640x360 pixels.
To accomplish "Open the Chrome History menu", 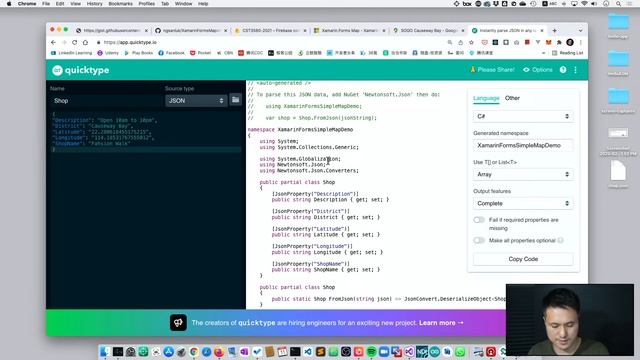I will point(94,4).
